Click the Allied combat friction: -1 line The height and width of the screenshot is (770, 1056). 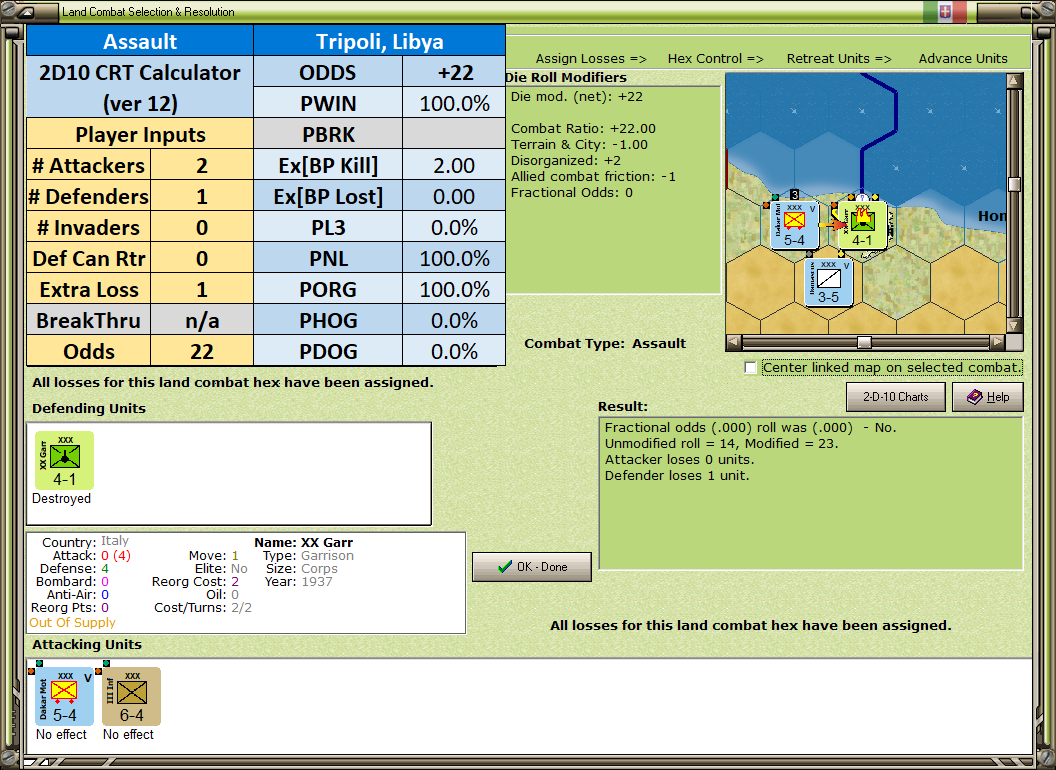[593, 177]
